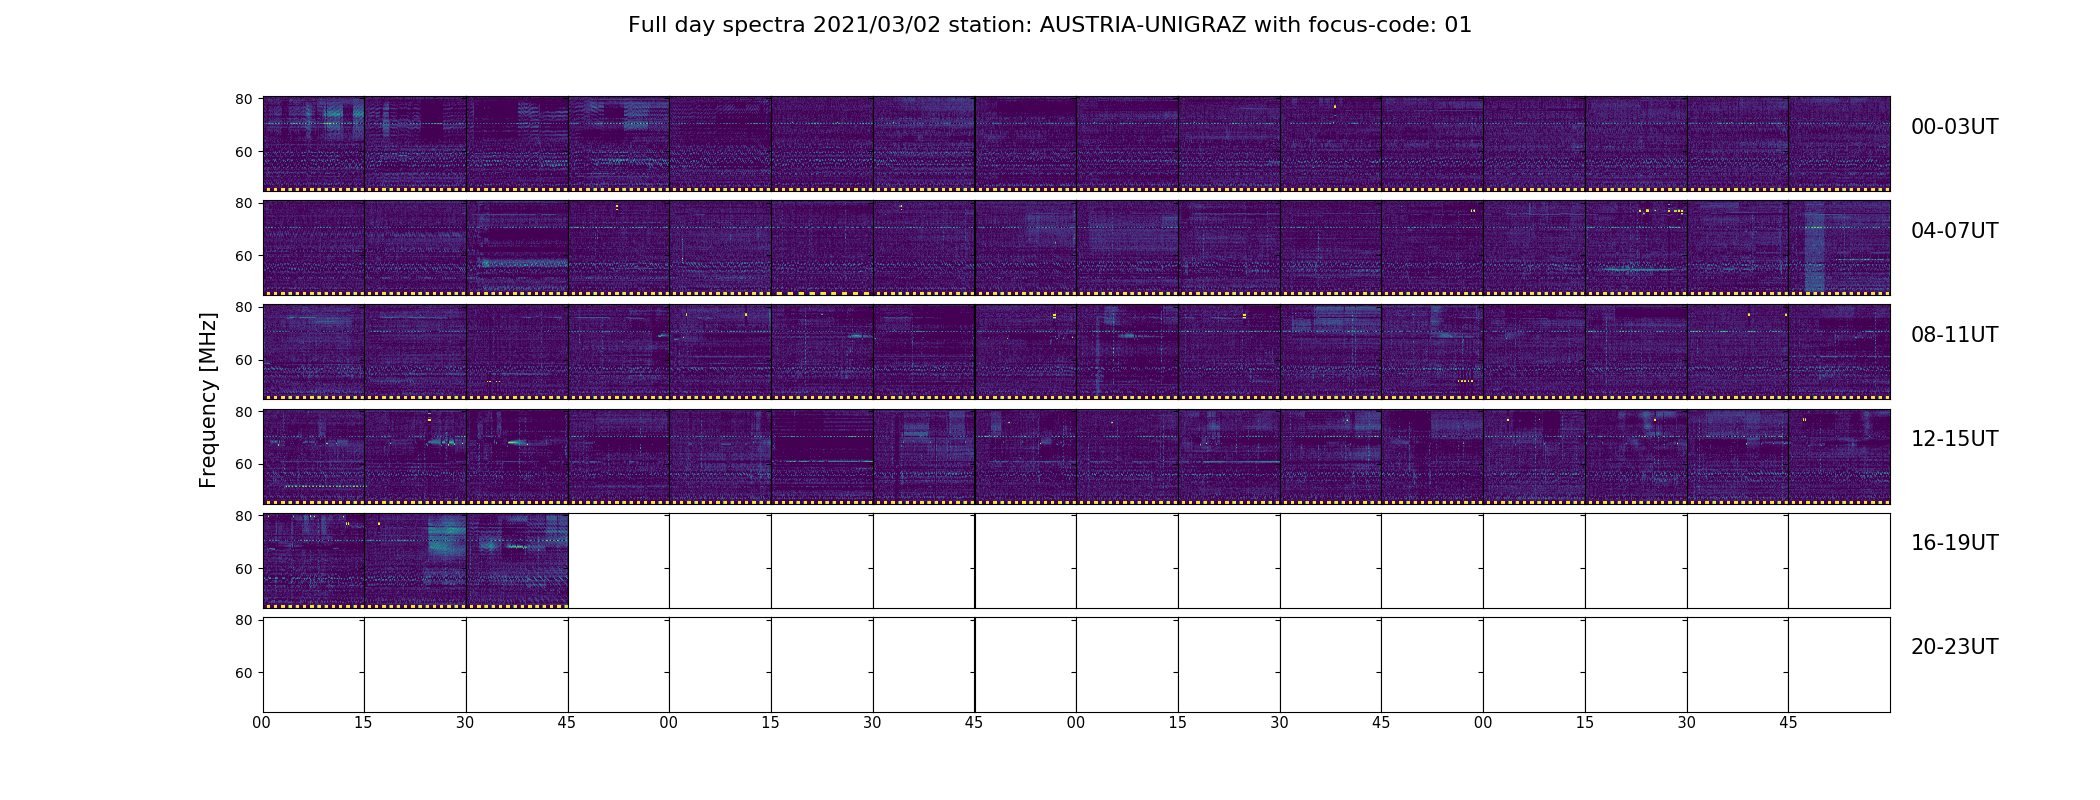The height and width of the screenshot is (800, 2100).
Task: Select the 60 tick of the 20-23UT row
Action: [243, 673]
